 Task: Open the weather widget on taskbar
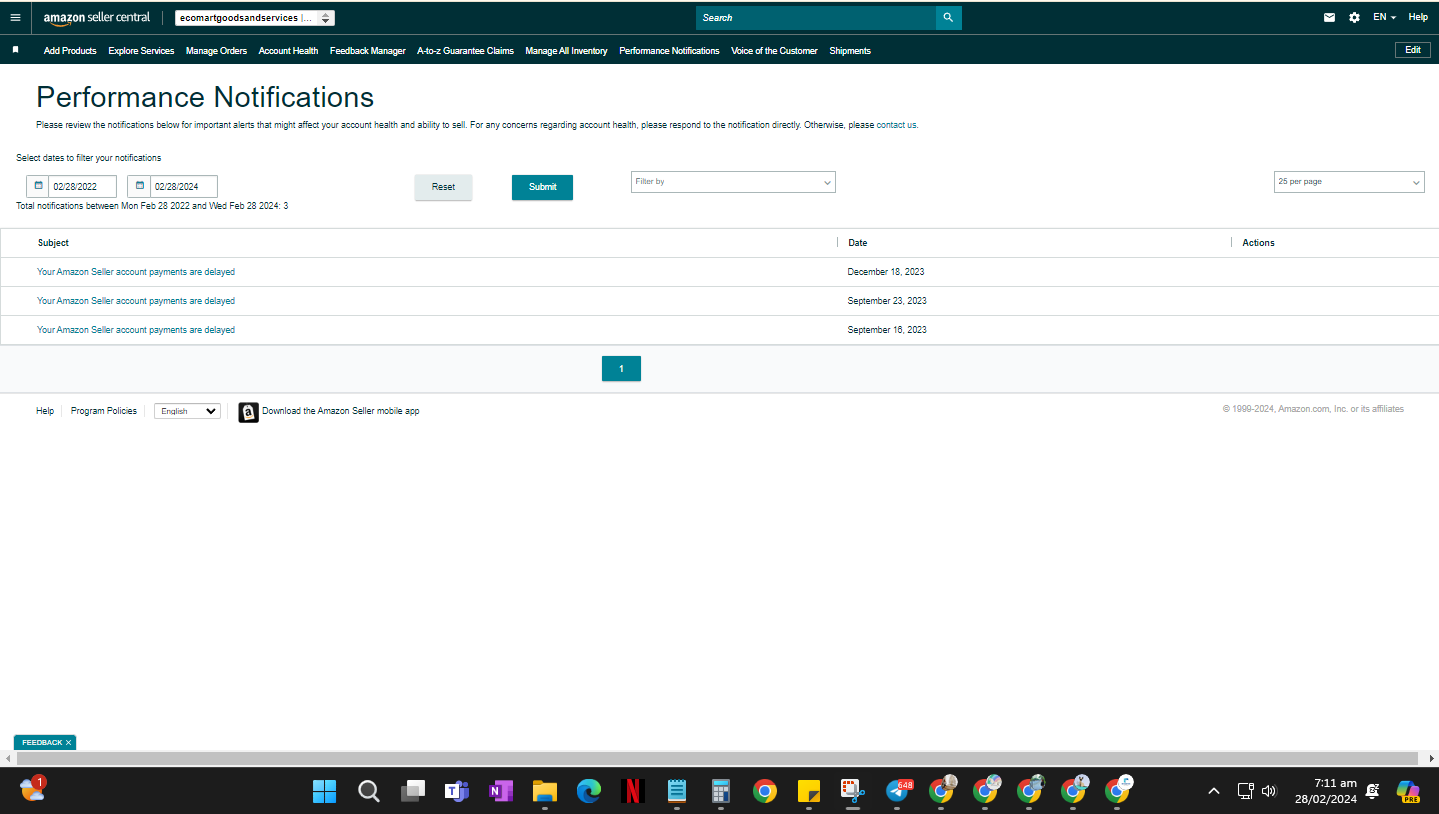point(32,789)
